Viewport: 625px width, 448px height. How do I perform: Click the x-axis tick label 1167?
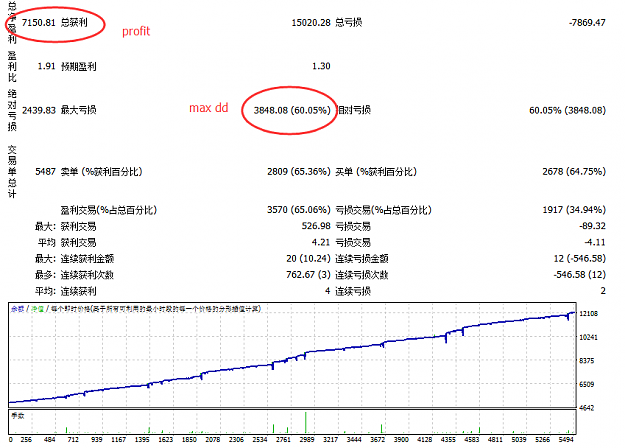click(119, 439)
